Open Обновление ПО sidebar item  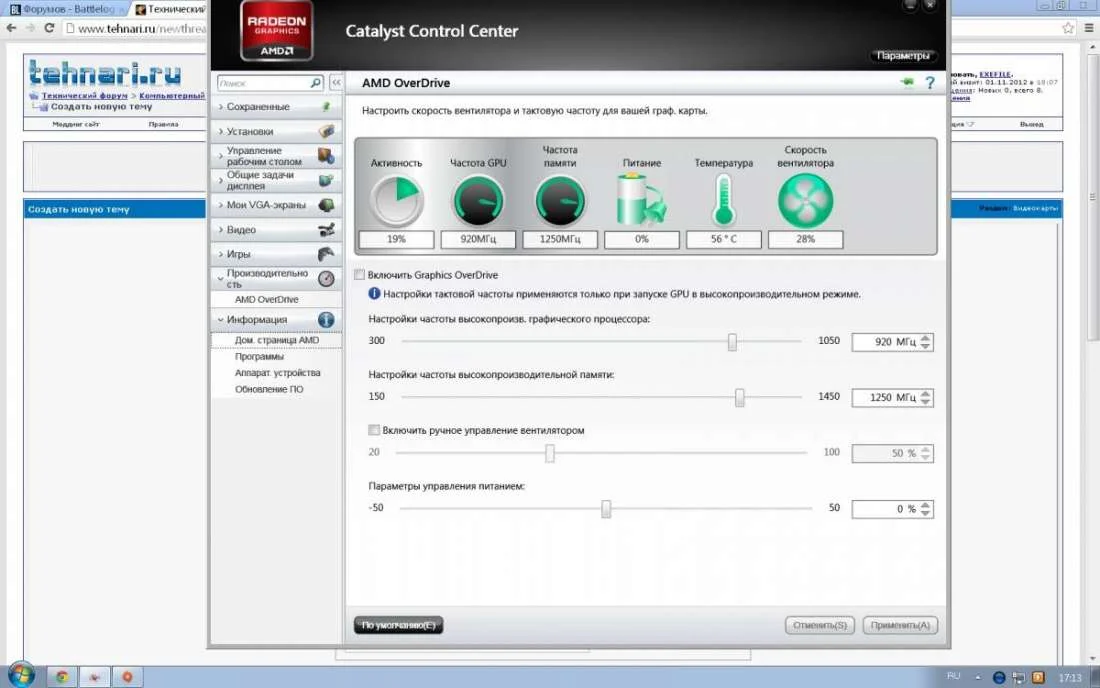click(x=269, y=389)
